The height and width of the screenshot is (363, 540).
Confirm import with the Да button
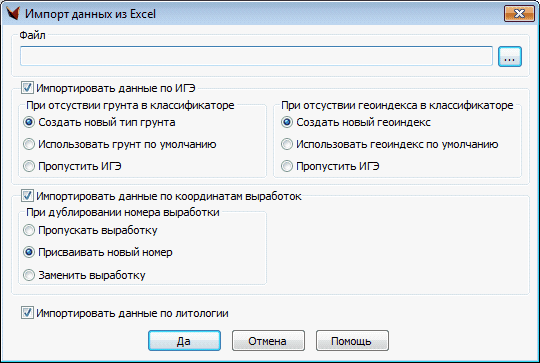[184, 341]
